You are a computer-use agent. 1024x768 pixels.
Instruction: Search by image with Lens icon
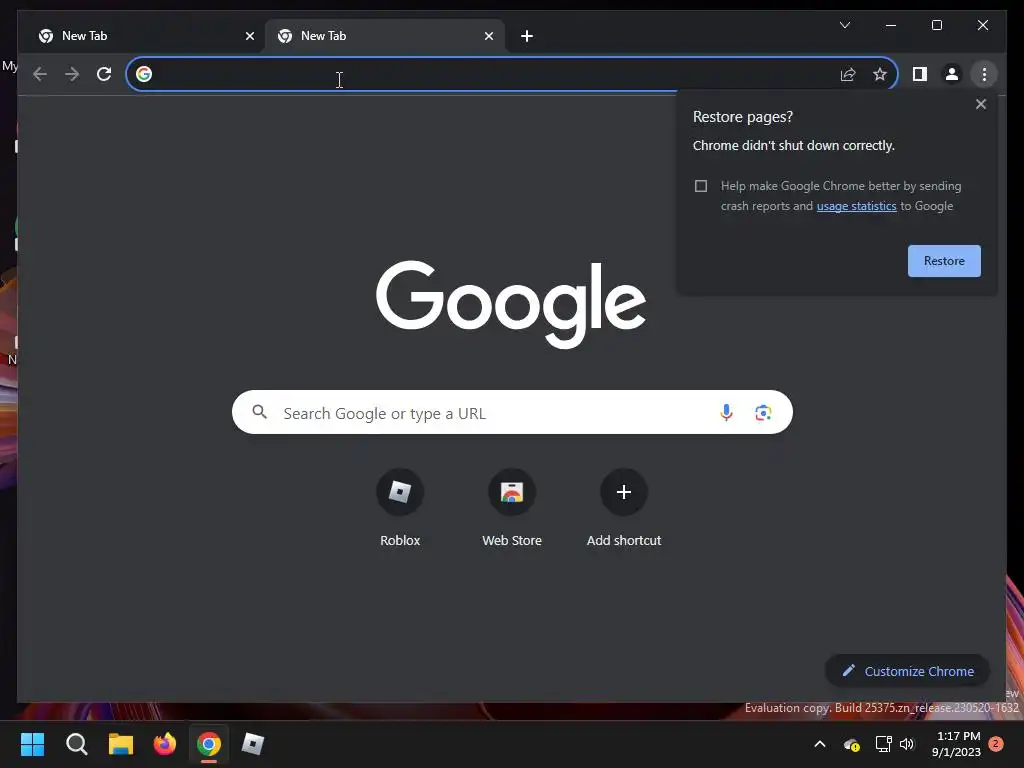tap(763, 413)
